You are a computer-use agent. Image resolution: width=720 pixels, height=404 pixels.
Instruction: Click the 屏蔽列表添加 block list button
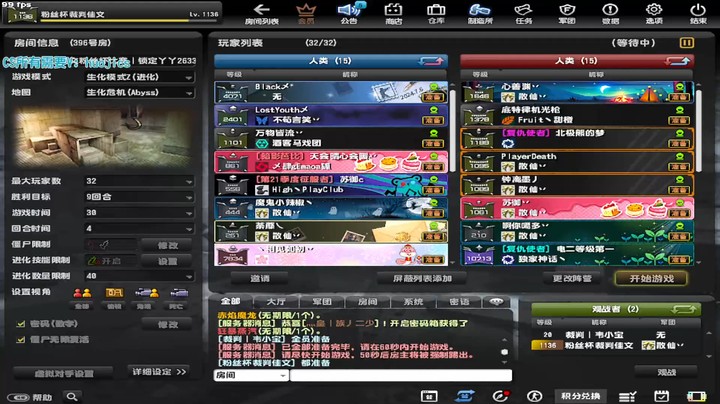coord(422,278)
